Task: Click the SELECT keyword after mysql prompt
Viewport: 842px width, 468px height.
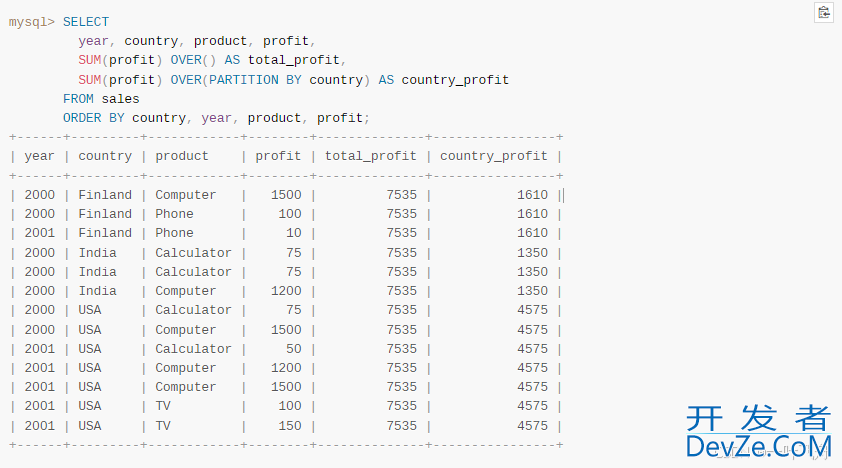Action: [x=86, y=22]
